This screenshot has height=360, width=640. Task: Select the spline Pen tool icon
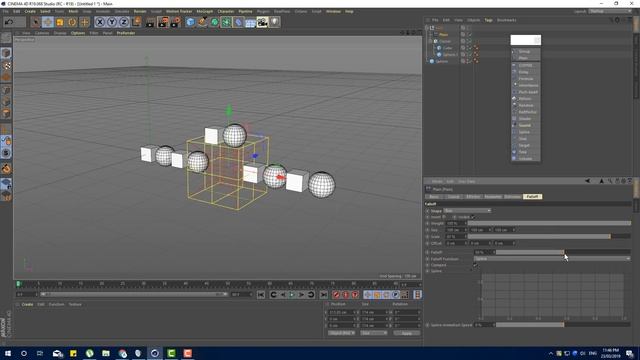click(x=202, y=22)
